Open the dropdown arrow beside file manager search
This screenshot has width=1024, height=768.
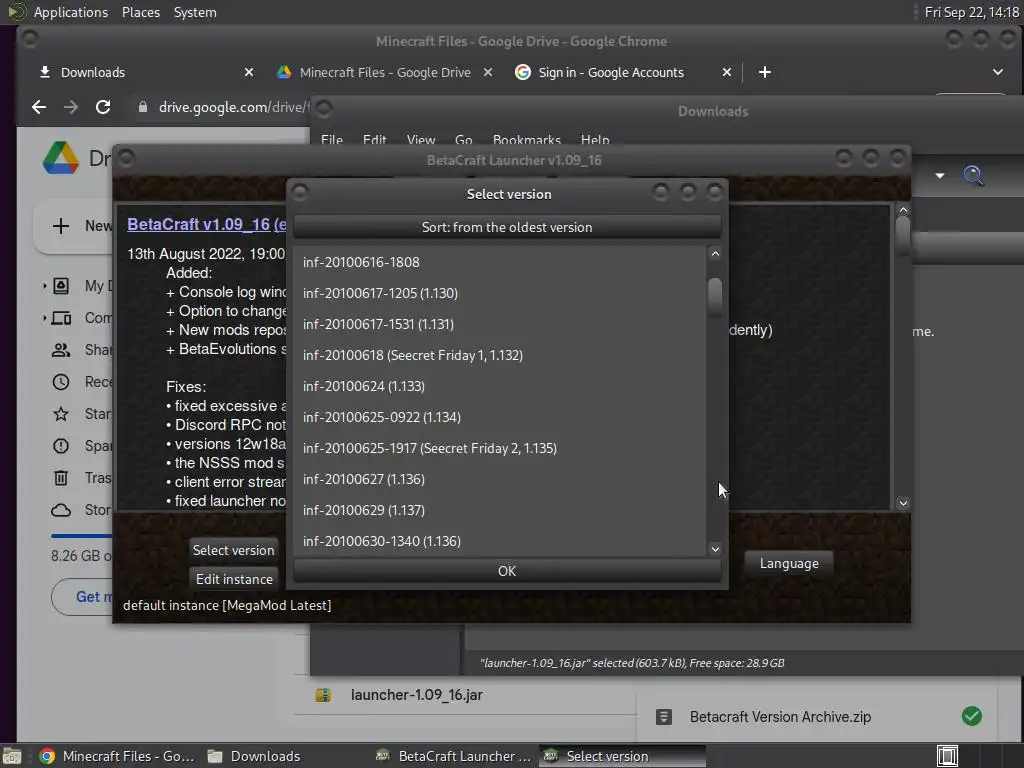940,176
